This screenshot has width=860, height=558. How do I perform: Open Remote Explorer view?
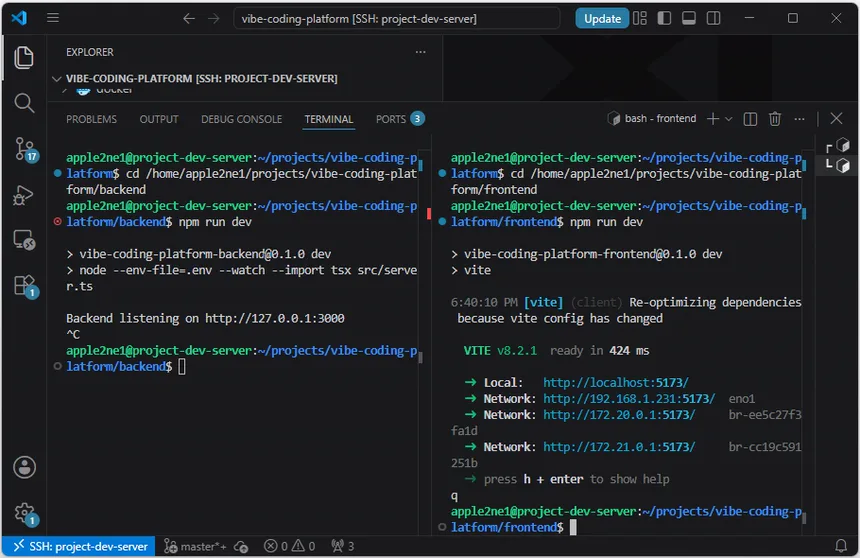coord(24,240)
